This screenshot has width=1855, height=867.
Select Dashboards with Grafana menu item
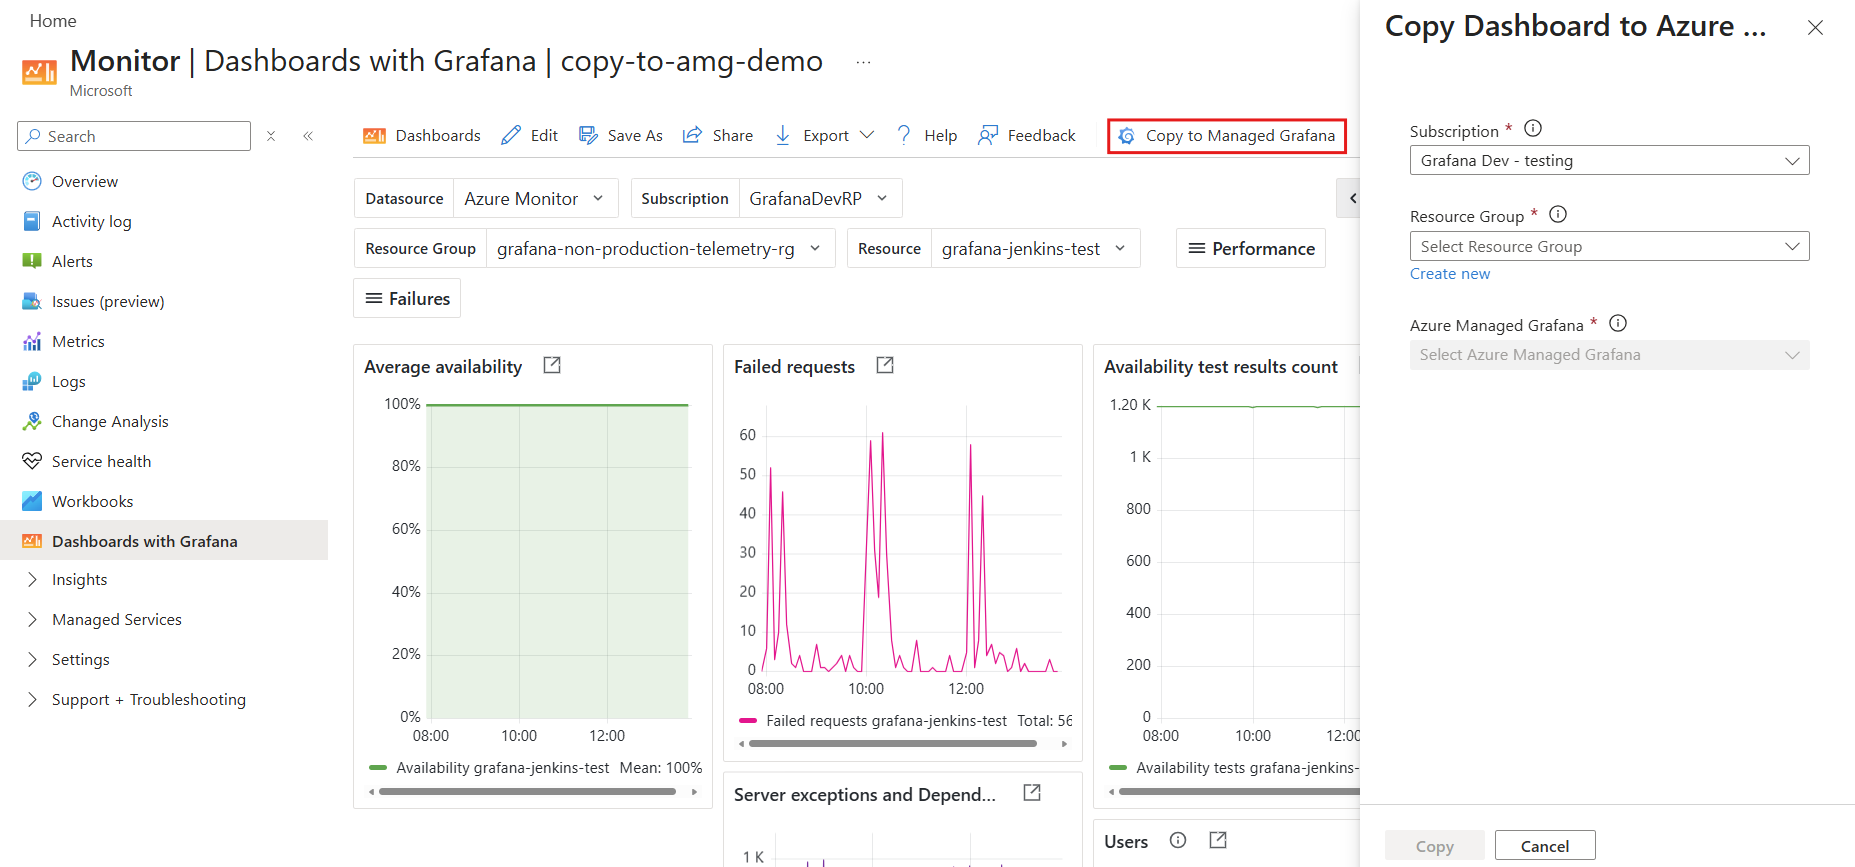164,540
